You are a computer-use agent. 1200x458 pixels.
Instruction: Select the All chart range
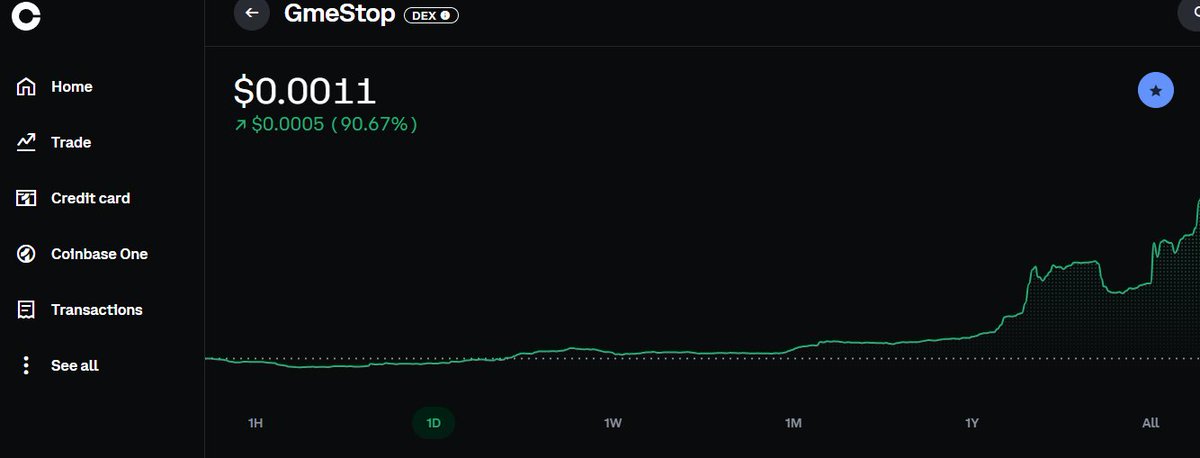1151,423
